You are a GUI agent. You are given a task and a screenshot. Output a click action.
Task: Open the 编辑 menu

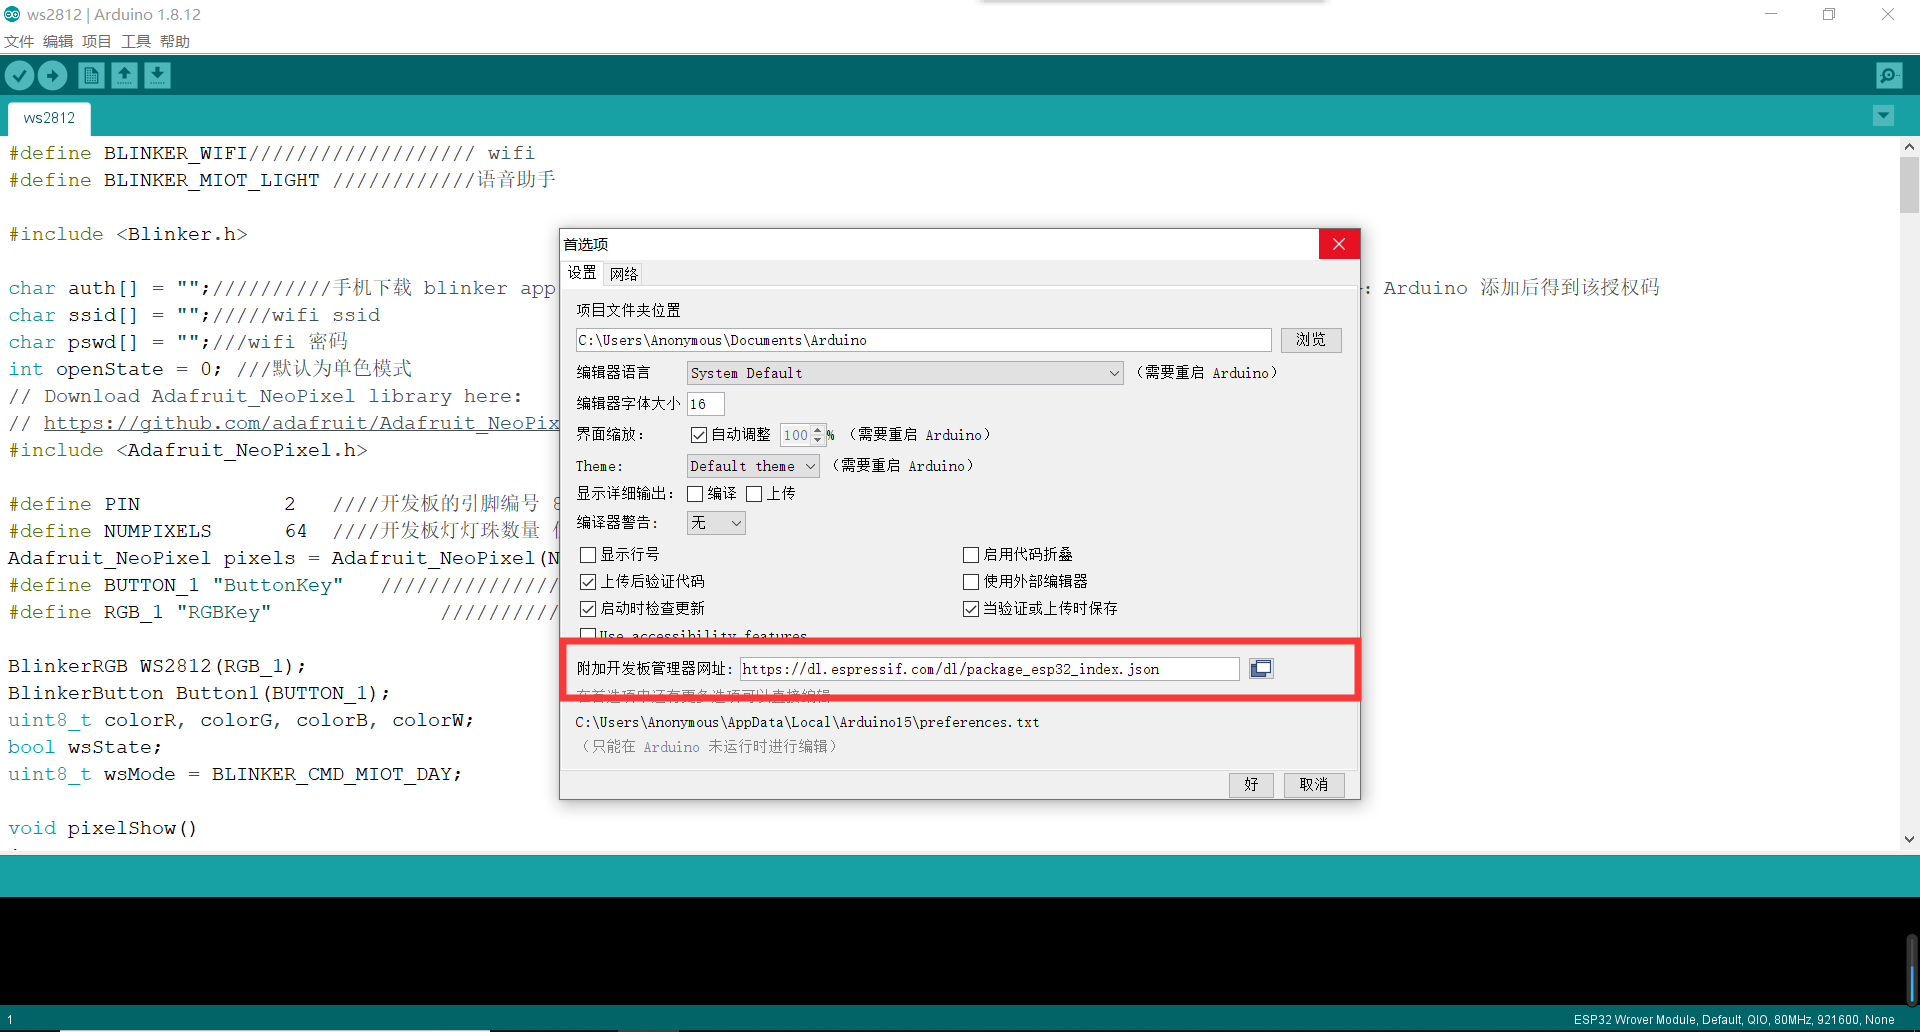point(58,41)
